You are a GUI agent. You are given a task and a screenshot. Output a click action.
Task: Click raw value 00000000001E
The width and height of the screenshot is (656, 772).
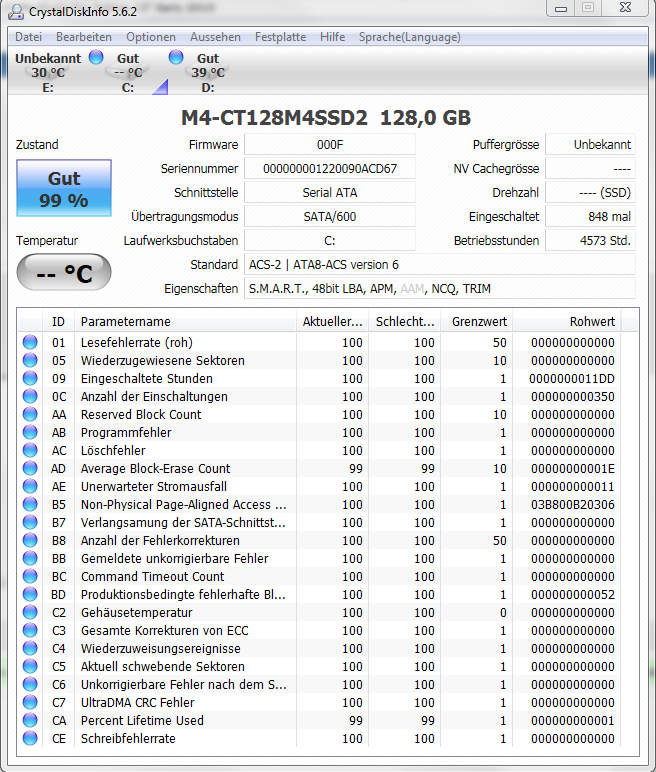573,469
